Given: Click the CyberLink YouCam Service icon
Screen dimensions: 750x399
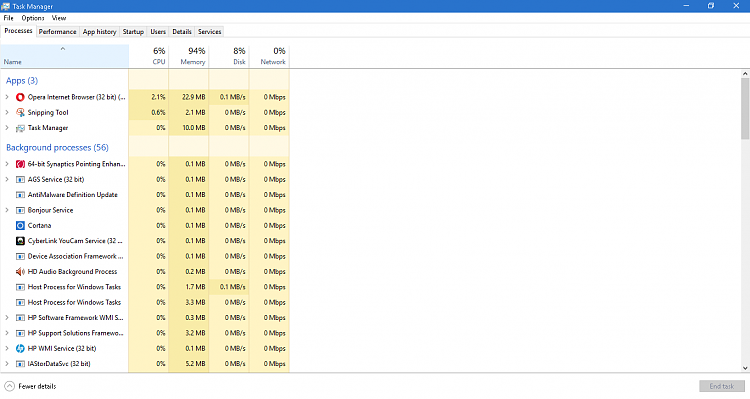Looking at the screenshot, I should point(20,241).
